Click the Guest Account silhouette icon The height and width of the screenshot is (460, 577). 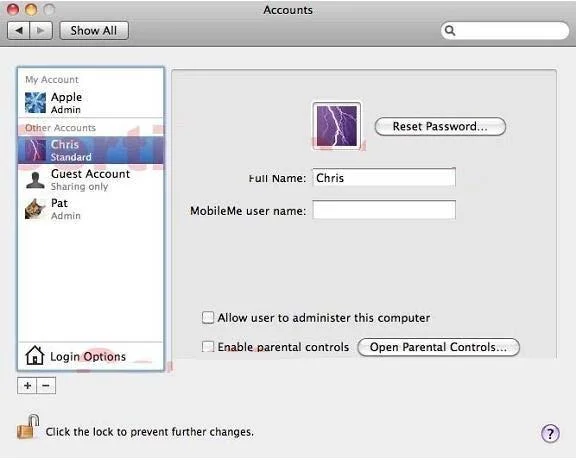[35, 180]
